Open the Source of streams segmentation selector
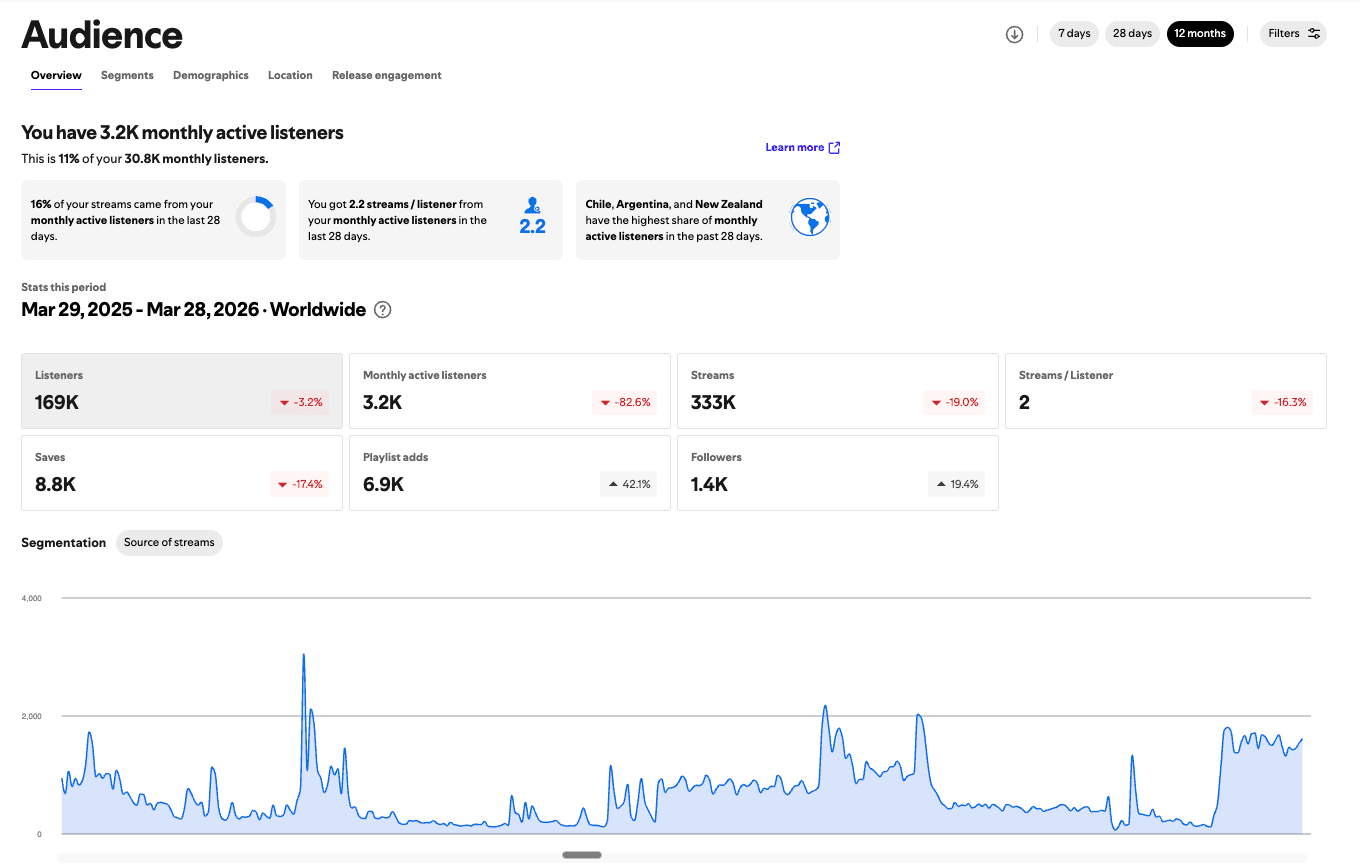The width and height of the screenshot is (1360, 867). (x=169, y=543)
